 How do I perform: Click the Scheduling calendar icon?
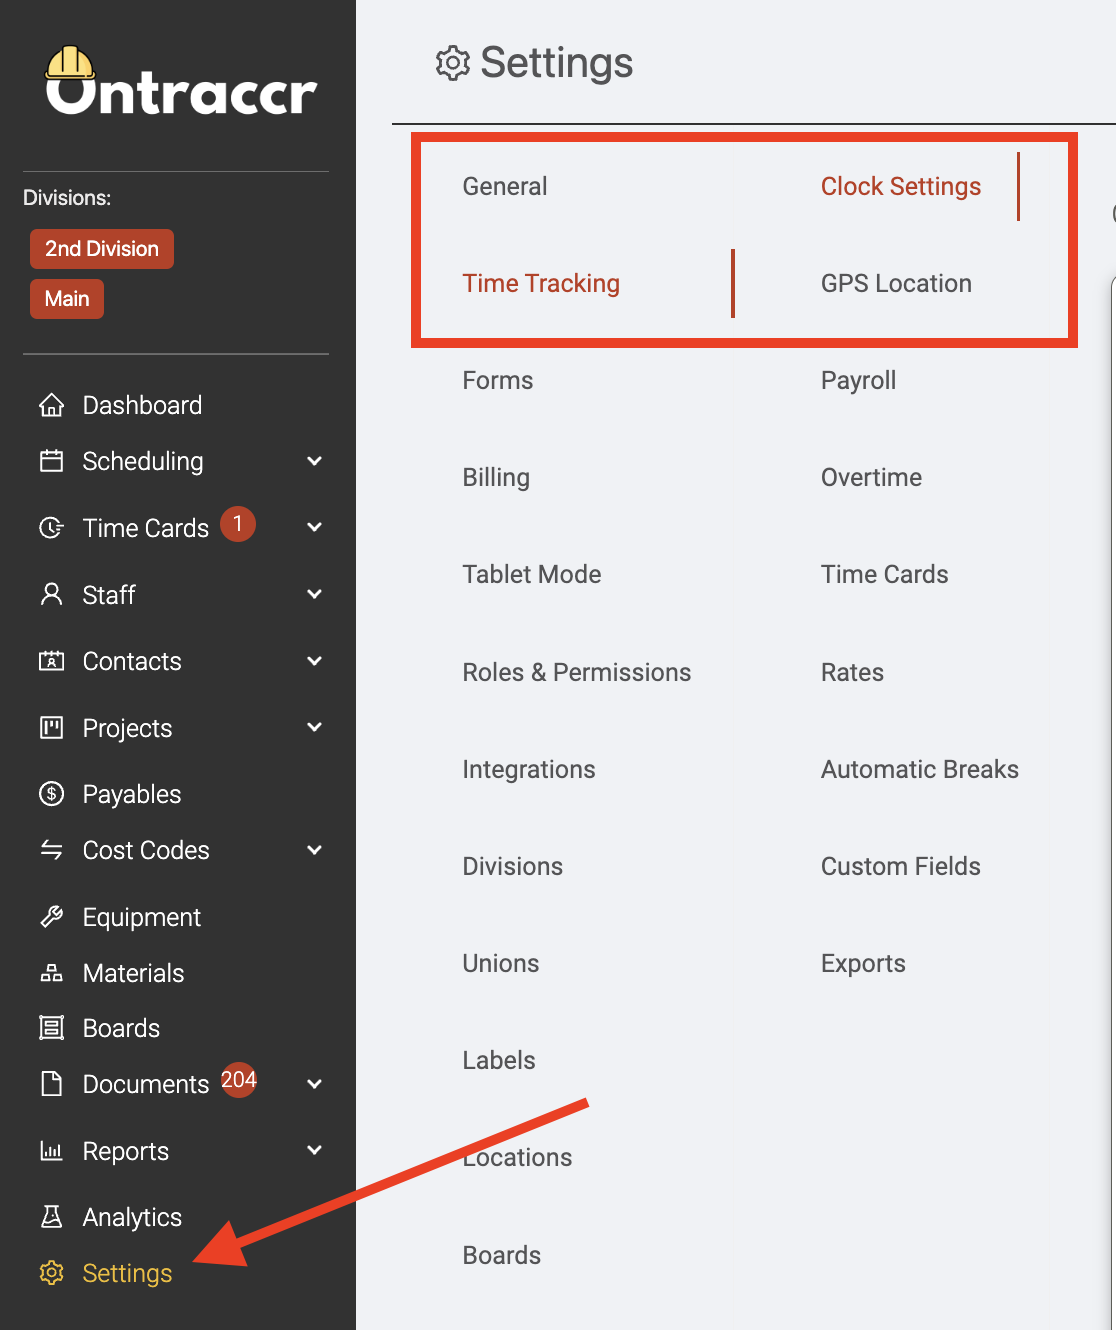[51, 461]
